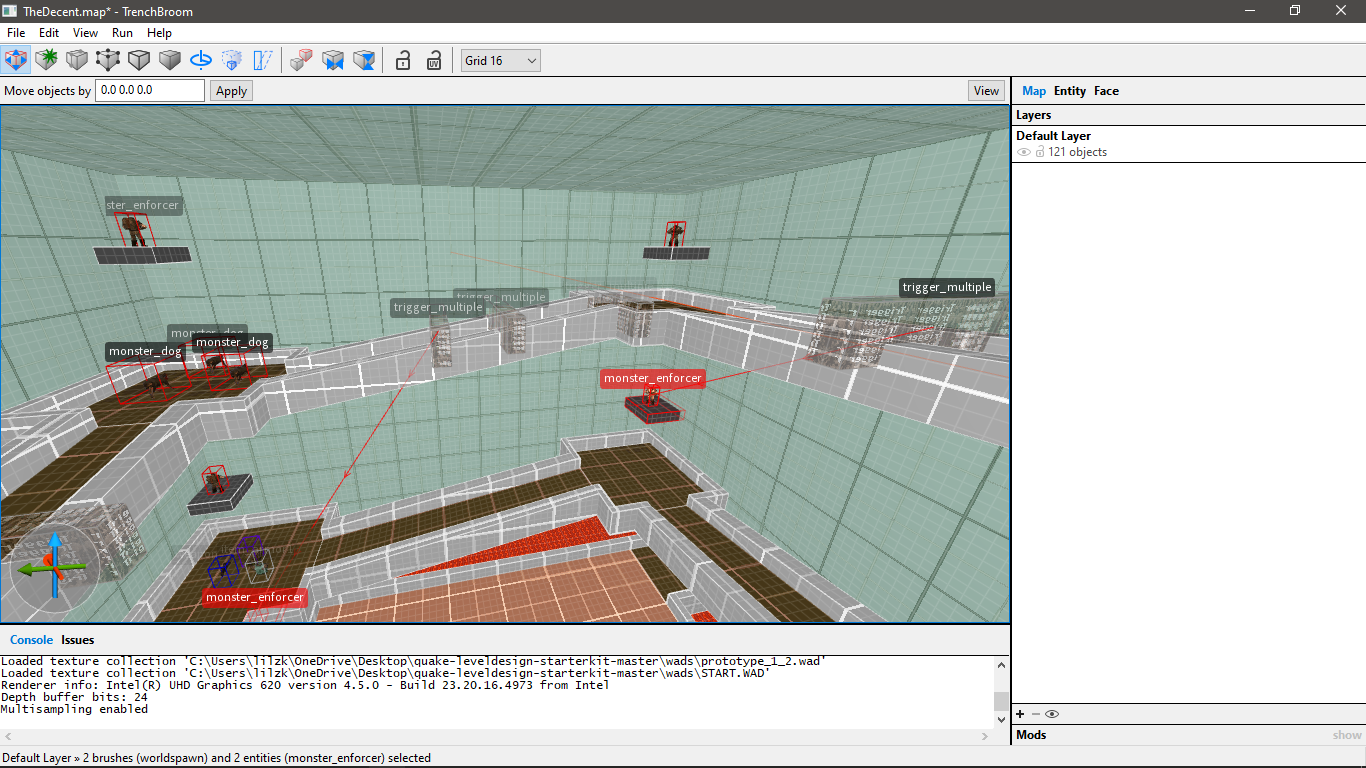The height and width of the screenshot is (768, 1366).
Task: Click the Layers panel header
Action: (1188, 115)
